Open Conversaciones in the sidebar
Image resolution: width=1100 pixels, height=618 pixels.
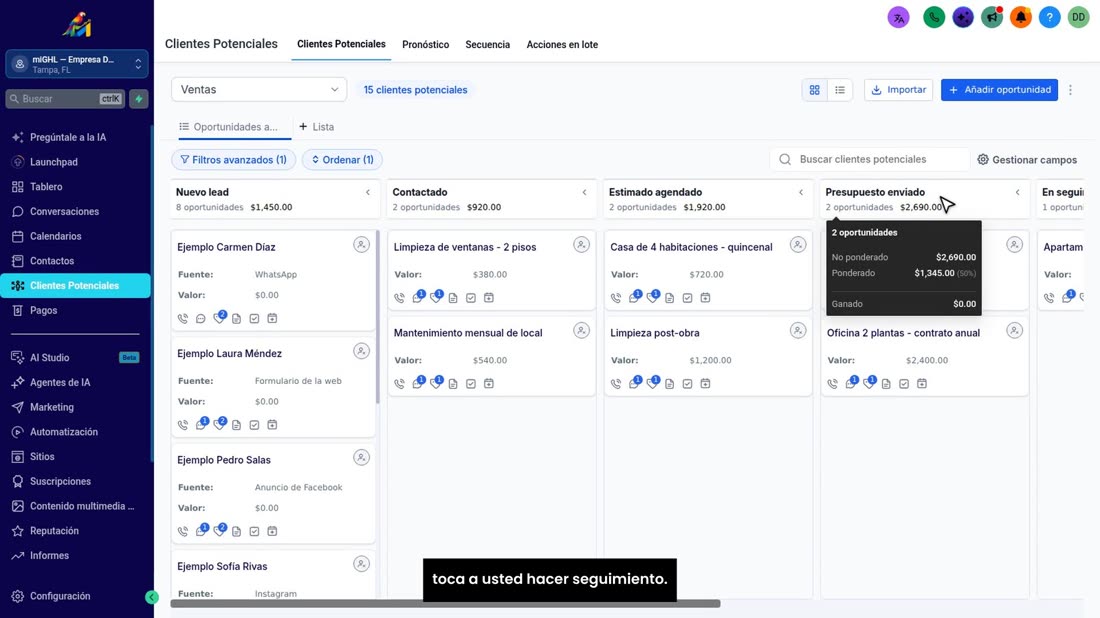pyautogui.click(x=65, y=212)
